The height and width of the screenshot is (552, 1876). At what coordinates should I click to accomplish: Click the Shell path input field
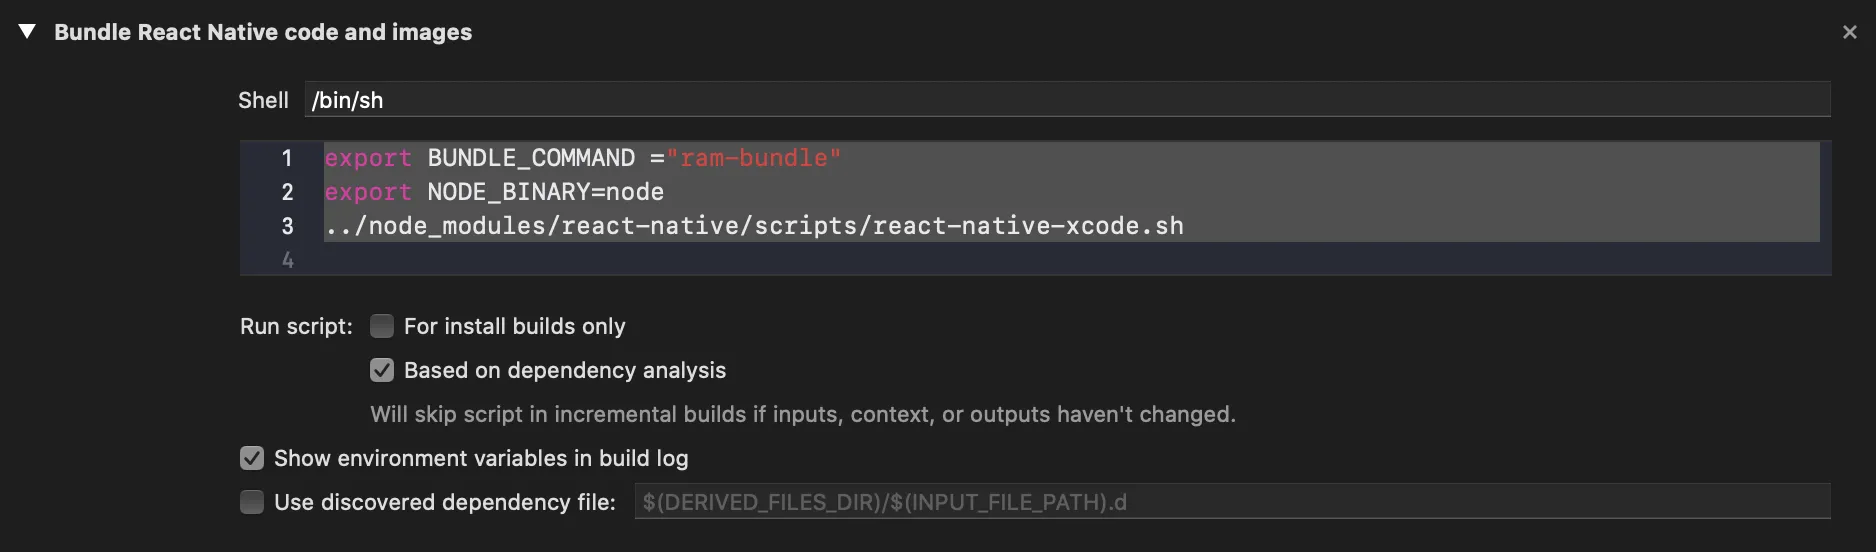[x=1066, y=100]
